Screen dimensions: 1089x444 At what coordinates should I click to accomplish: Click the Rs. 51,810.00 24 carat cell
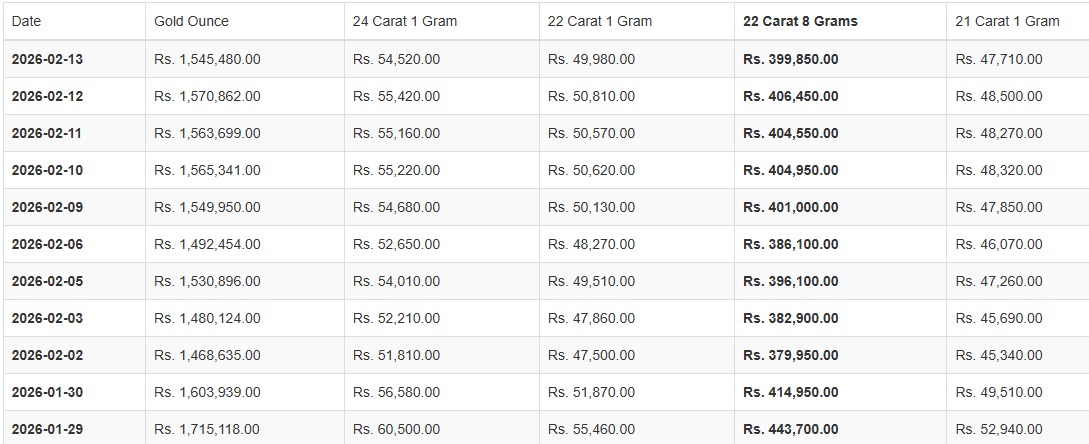(396, 355)
